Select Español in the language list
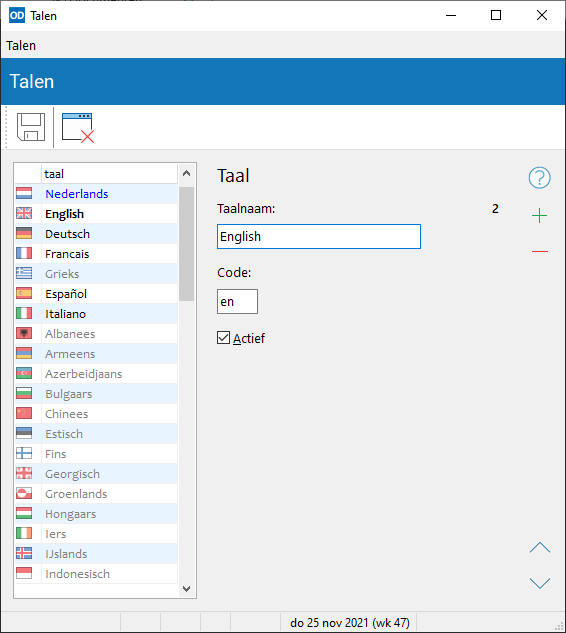The image size is (566, 633). pos(96,293)
